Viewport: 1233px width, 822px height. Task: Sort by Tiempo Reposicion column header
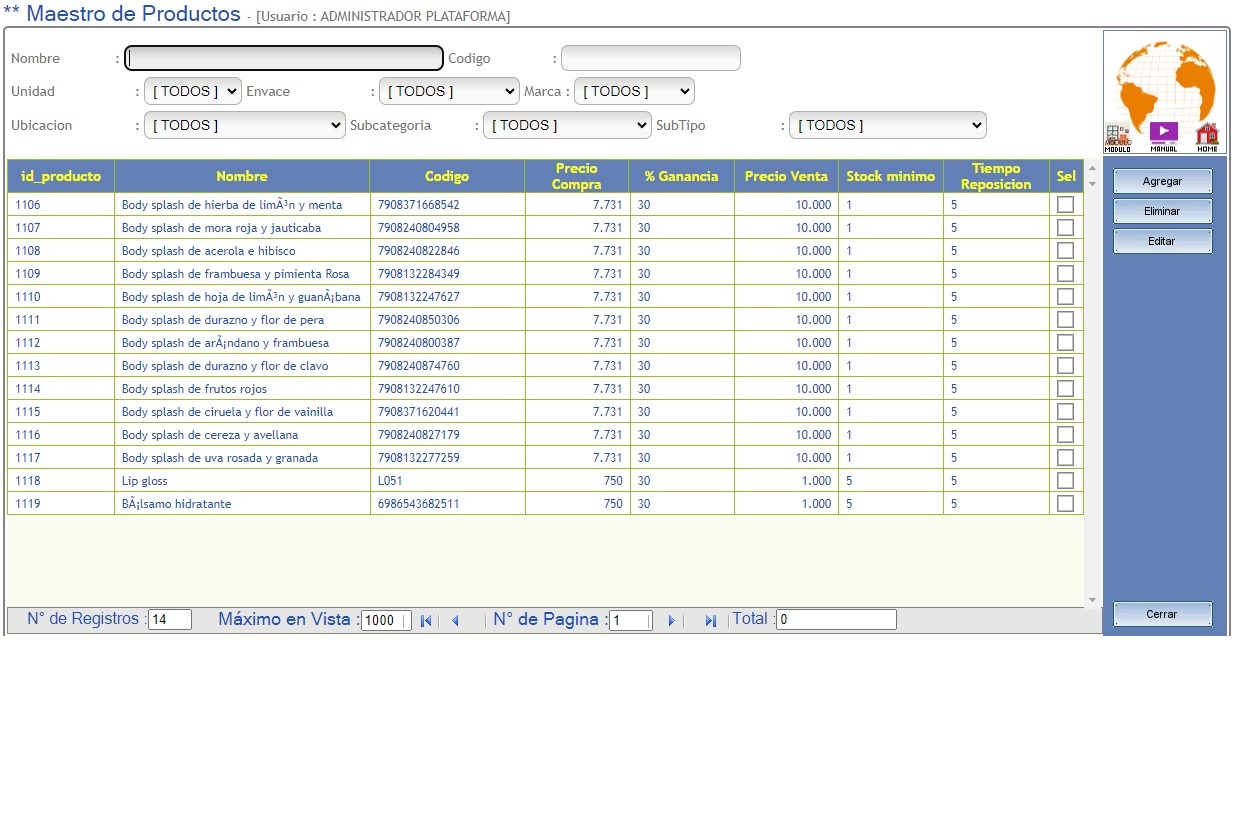pyautogui.click(x=996, y=176)
